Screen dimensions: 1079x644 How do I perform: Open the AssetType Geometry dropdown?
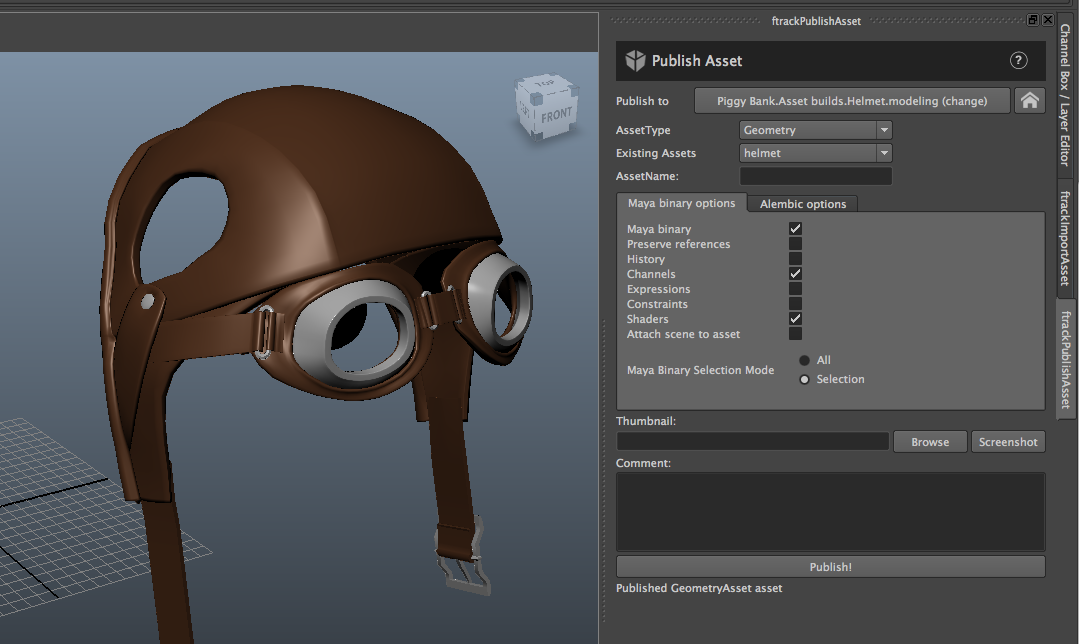815,129
